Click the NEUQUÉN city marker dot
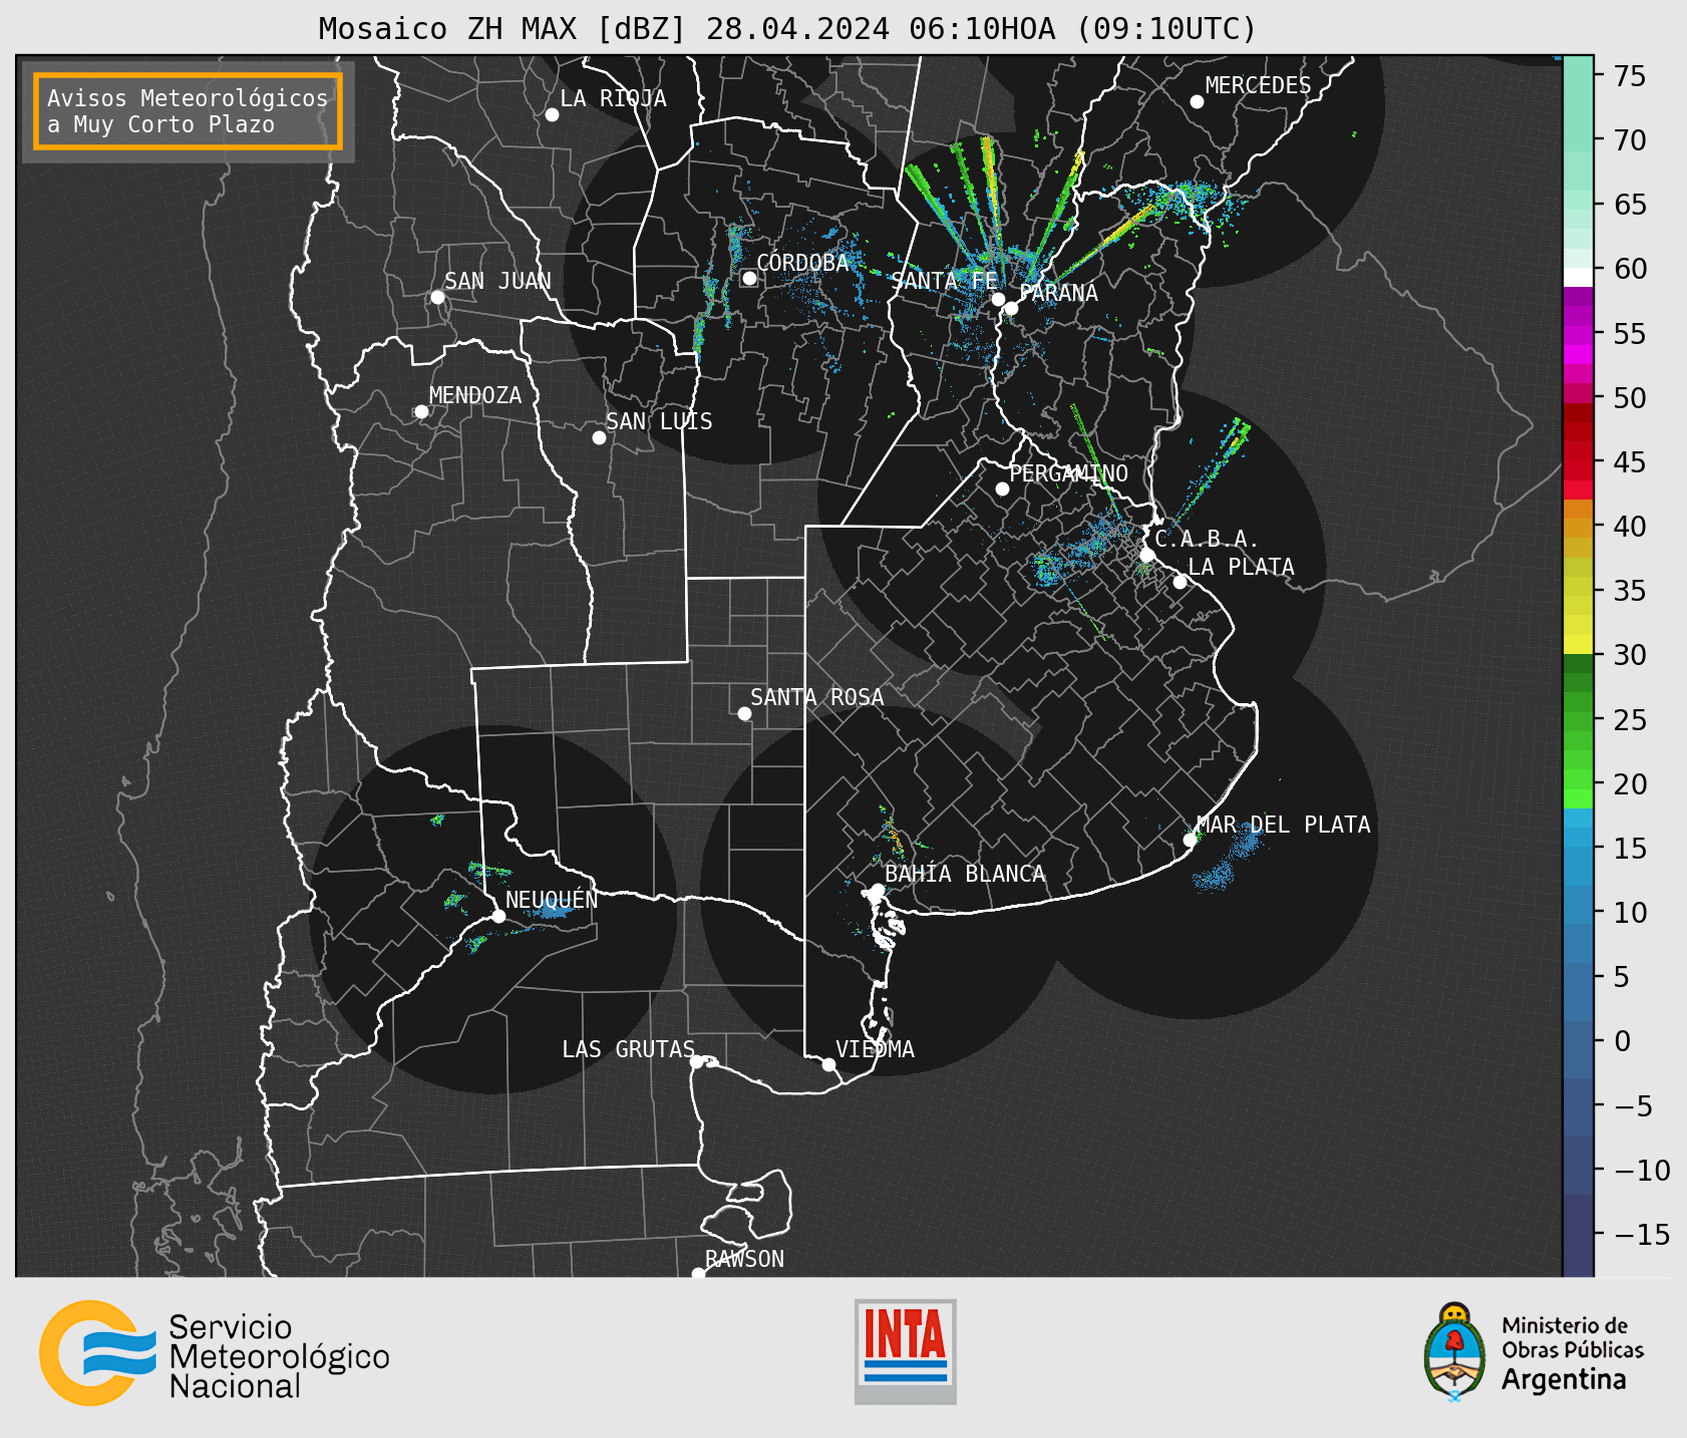The width and height of the screenshot is (1687, 1438). (x=498, y=916)
